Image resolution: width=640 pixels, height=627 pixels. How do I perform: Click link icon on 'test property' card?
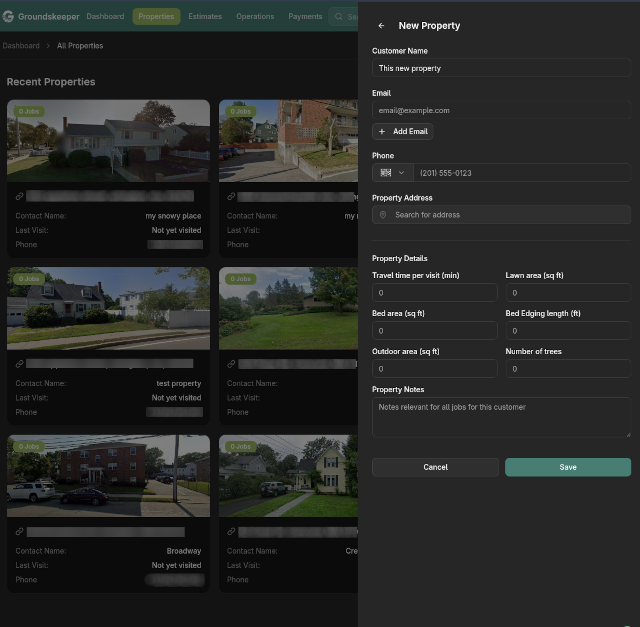pyautogui.click(x=20, y=365)
